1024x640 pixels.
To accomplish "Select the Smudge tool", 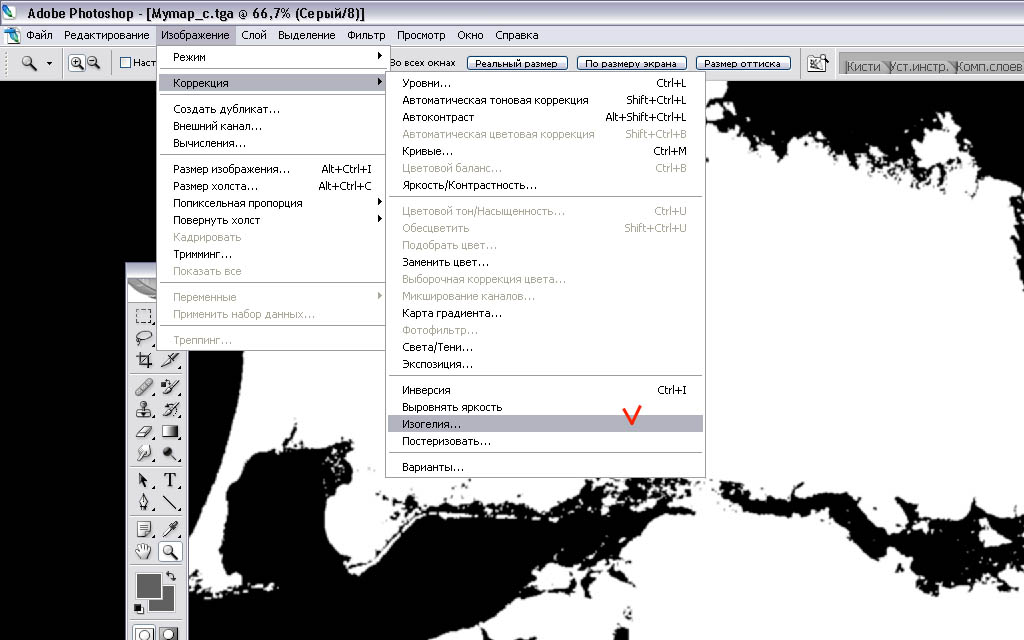I will [144, 453].
